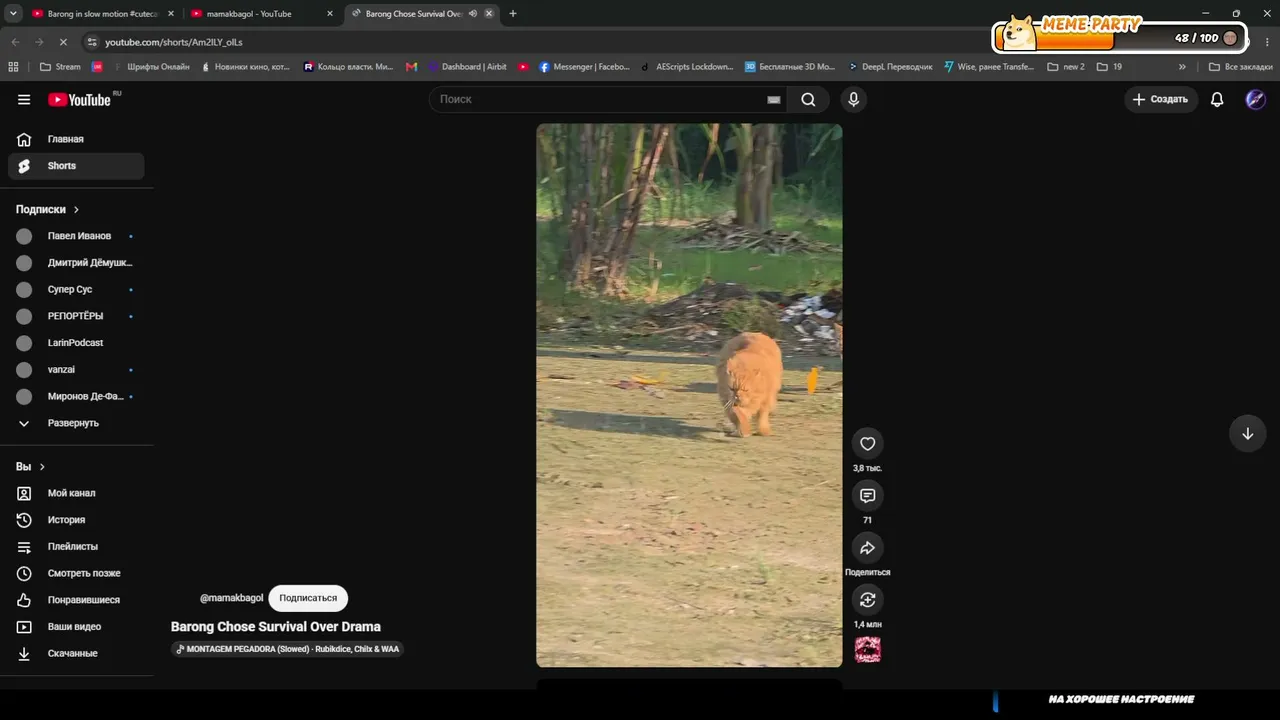1280x720 pixels.
Task: Click the Создать button
Action: click(1160, 99)
